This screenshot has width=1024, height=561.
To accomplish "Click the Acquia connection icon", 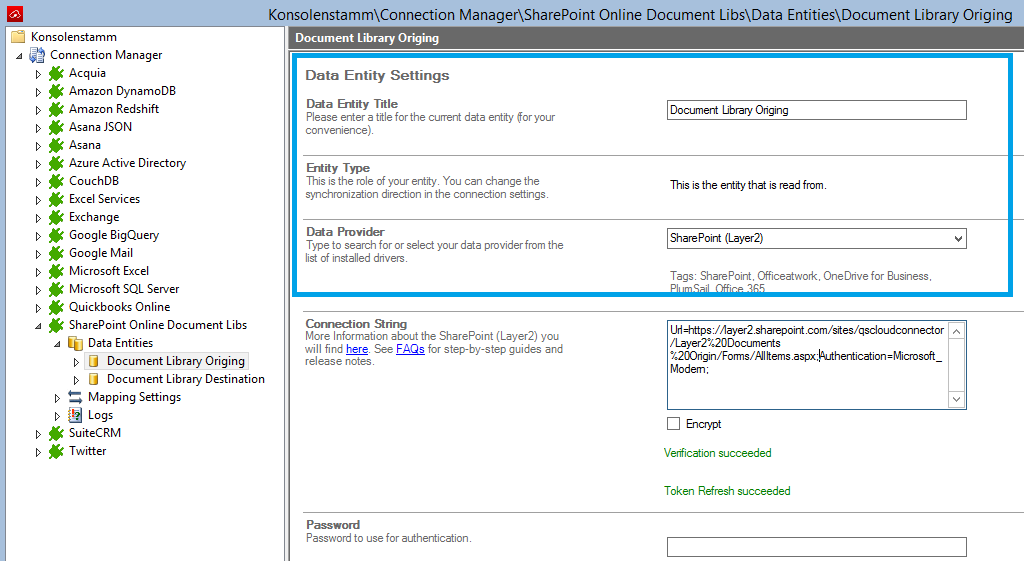I will 56,73.
